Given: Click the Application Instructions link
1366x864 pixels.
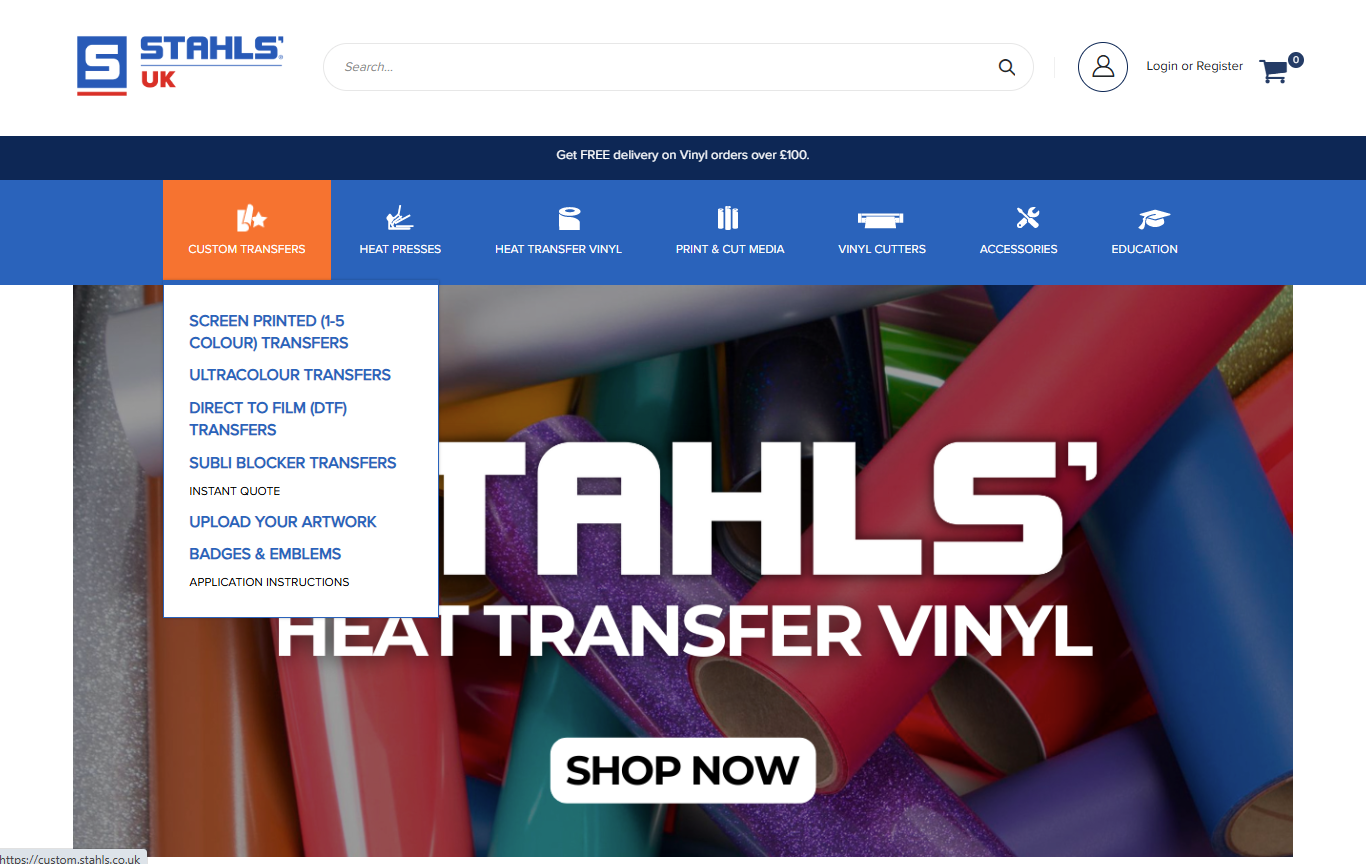Looking at the screenshot, I should pyautogui.click(x=269, y=582).
